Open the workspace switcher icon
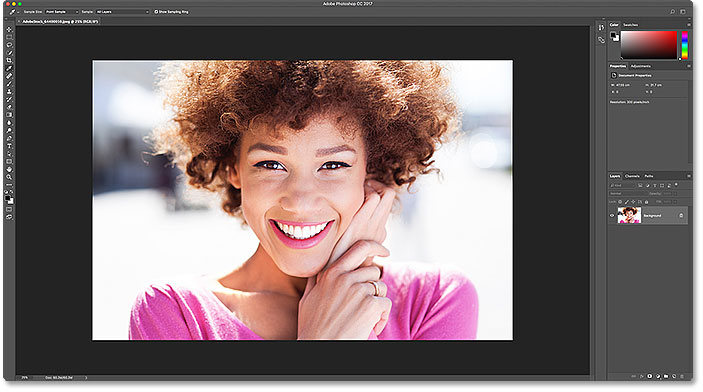Viewport: 703px width, 392px height. point(683,12)
